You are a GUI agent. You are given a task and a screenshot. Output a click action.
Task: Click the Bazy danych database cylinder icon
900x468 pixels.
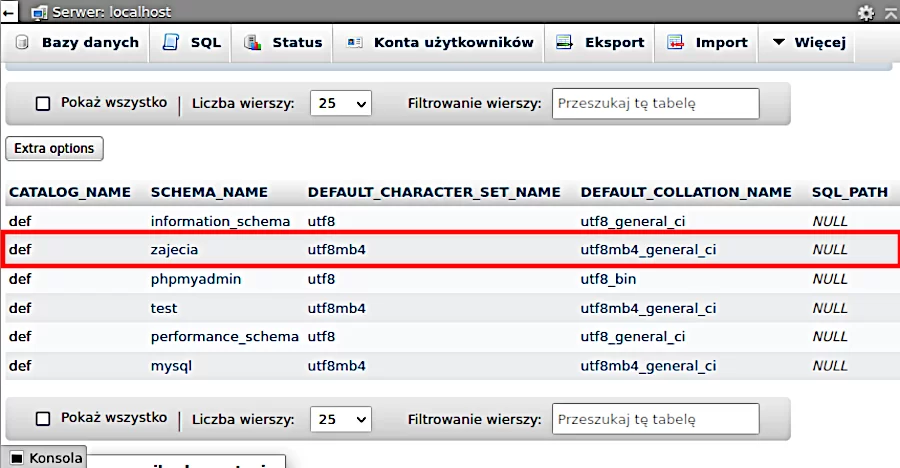[22, 42]
